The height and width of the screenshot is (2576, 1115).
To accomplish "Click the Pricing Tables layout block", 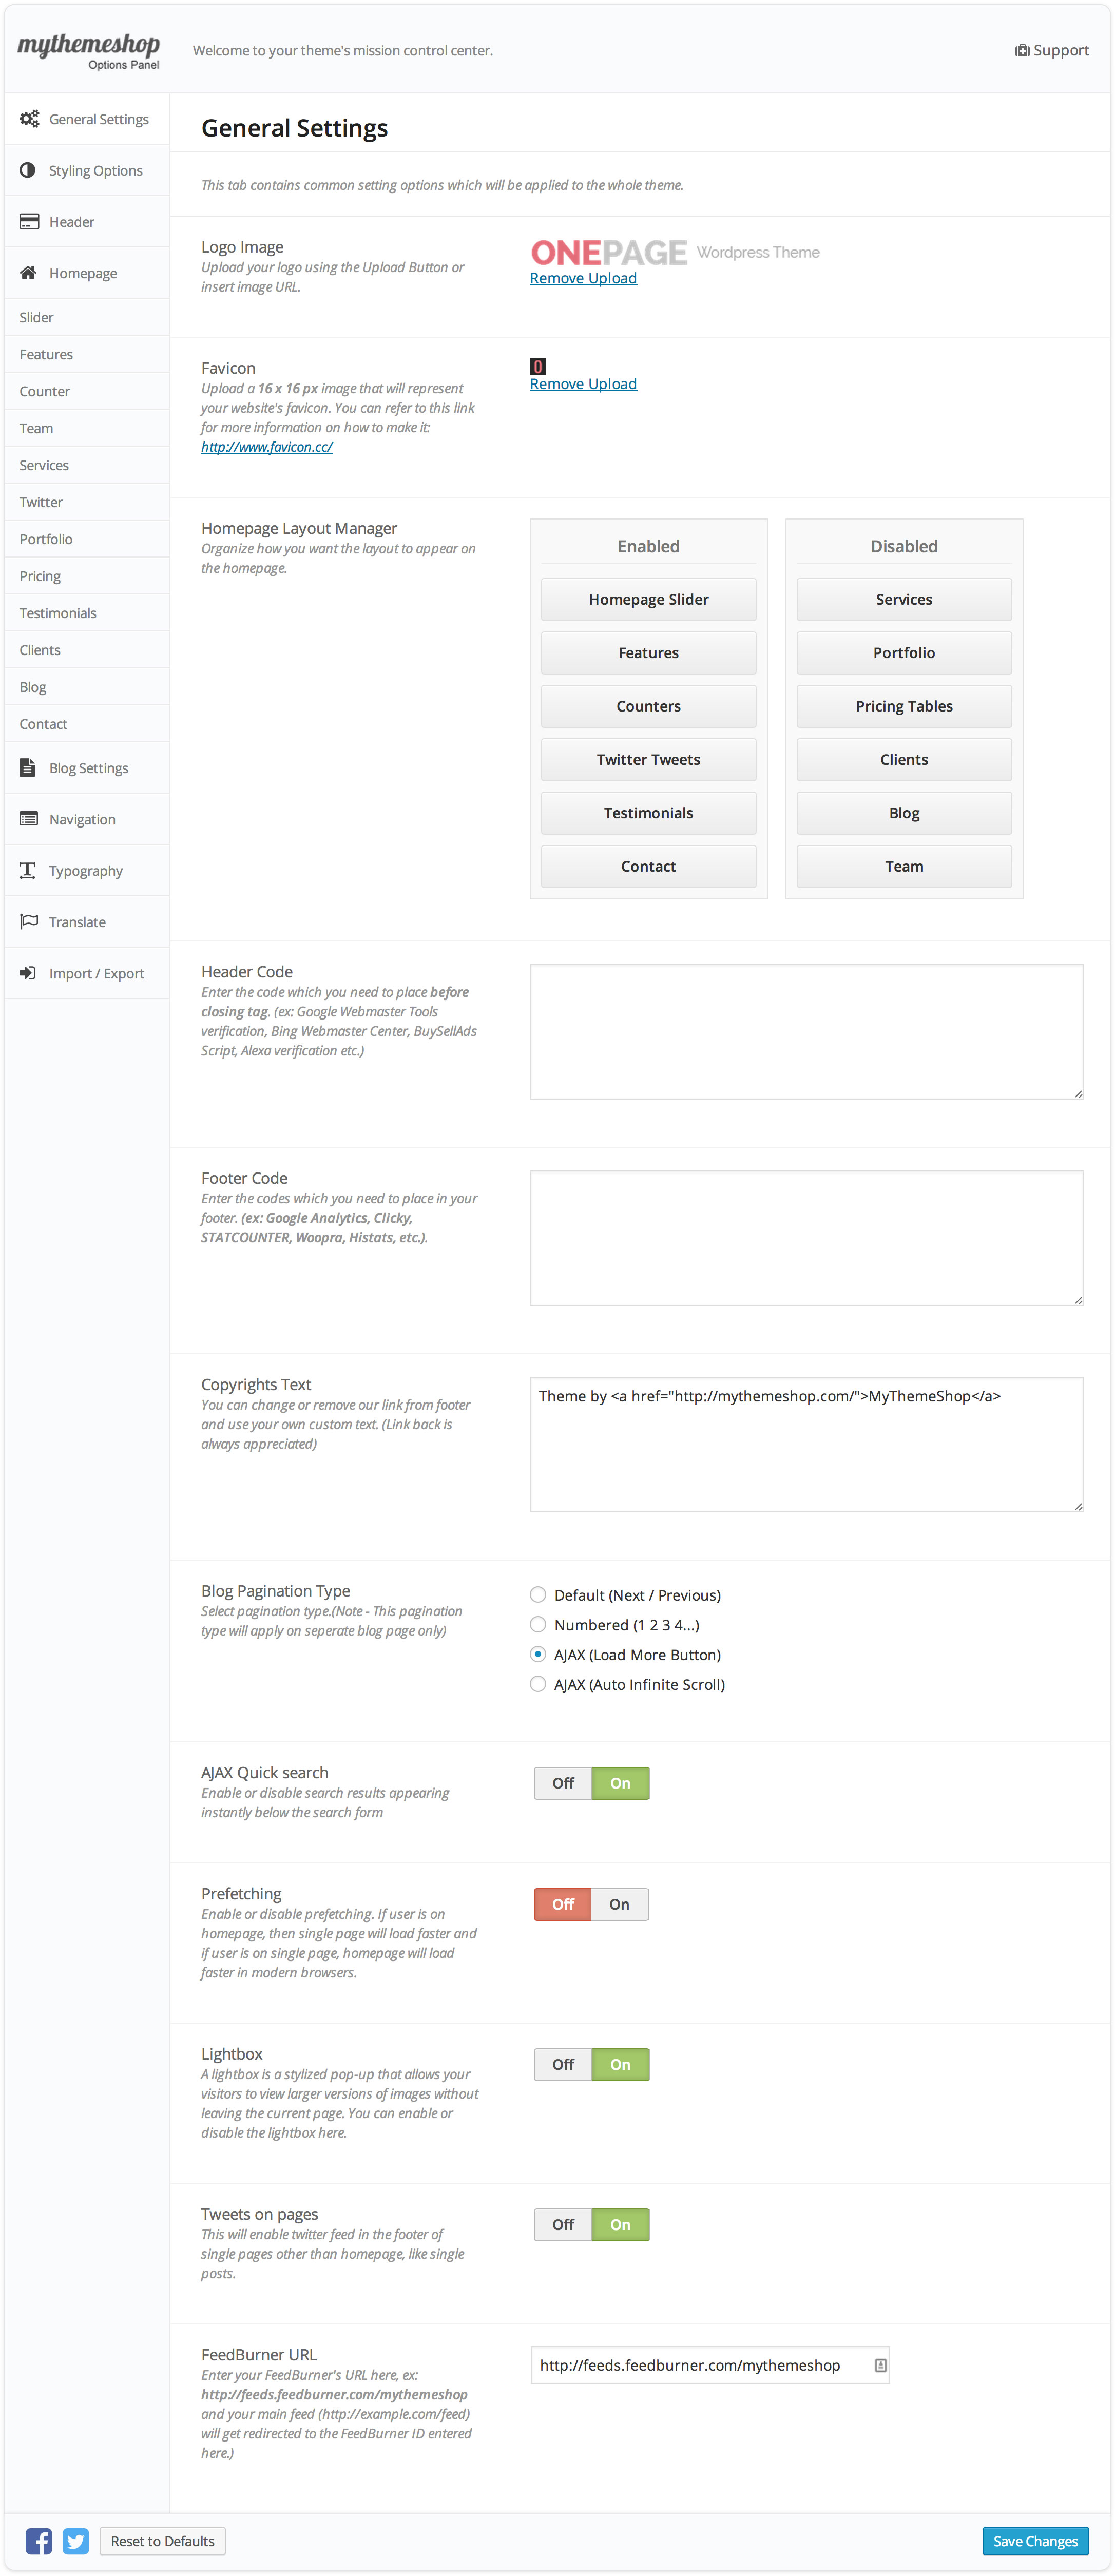I will point(904,706).
